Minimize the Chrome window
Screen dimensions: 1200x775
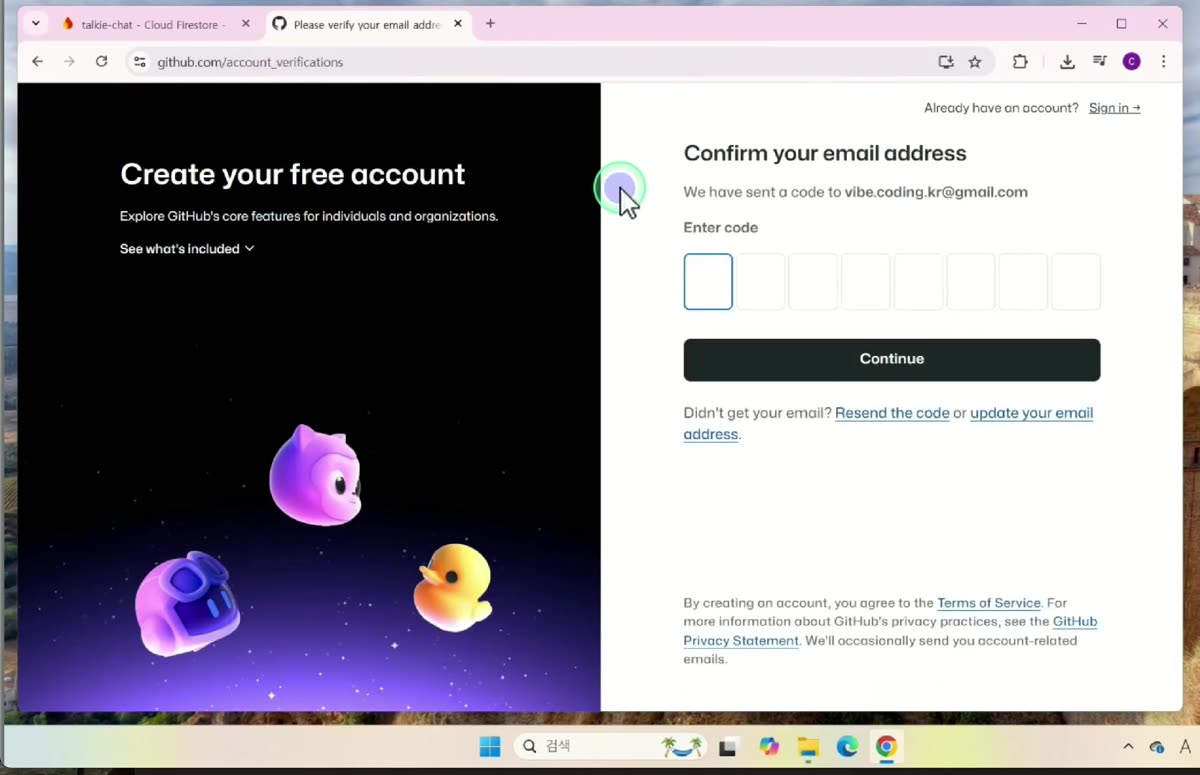click(x=1082, y=24)
